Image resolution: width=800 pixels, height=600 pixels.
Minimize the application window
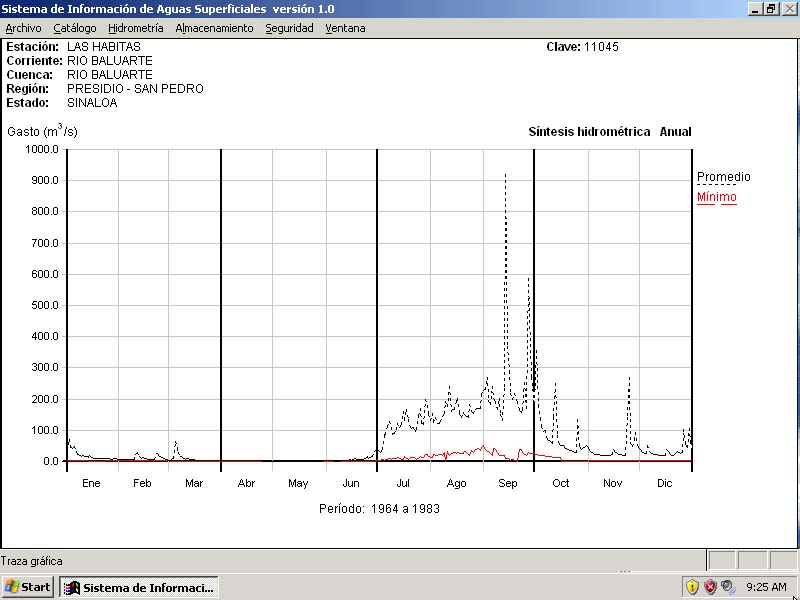(x=755, y=8)
